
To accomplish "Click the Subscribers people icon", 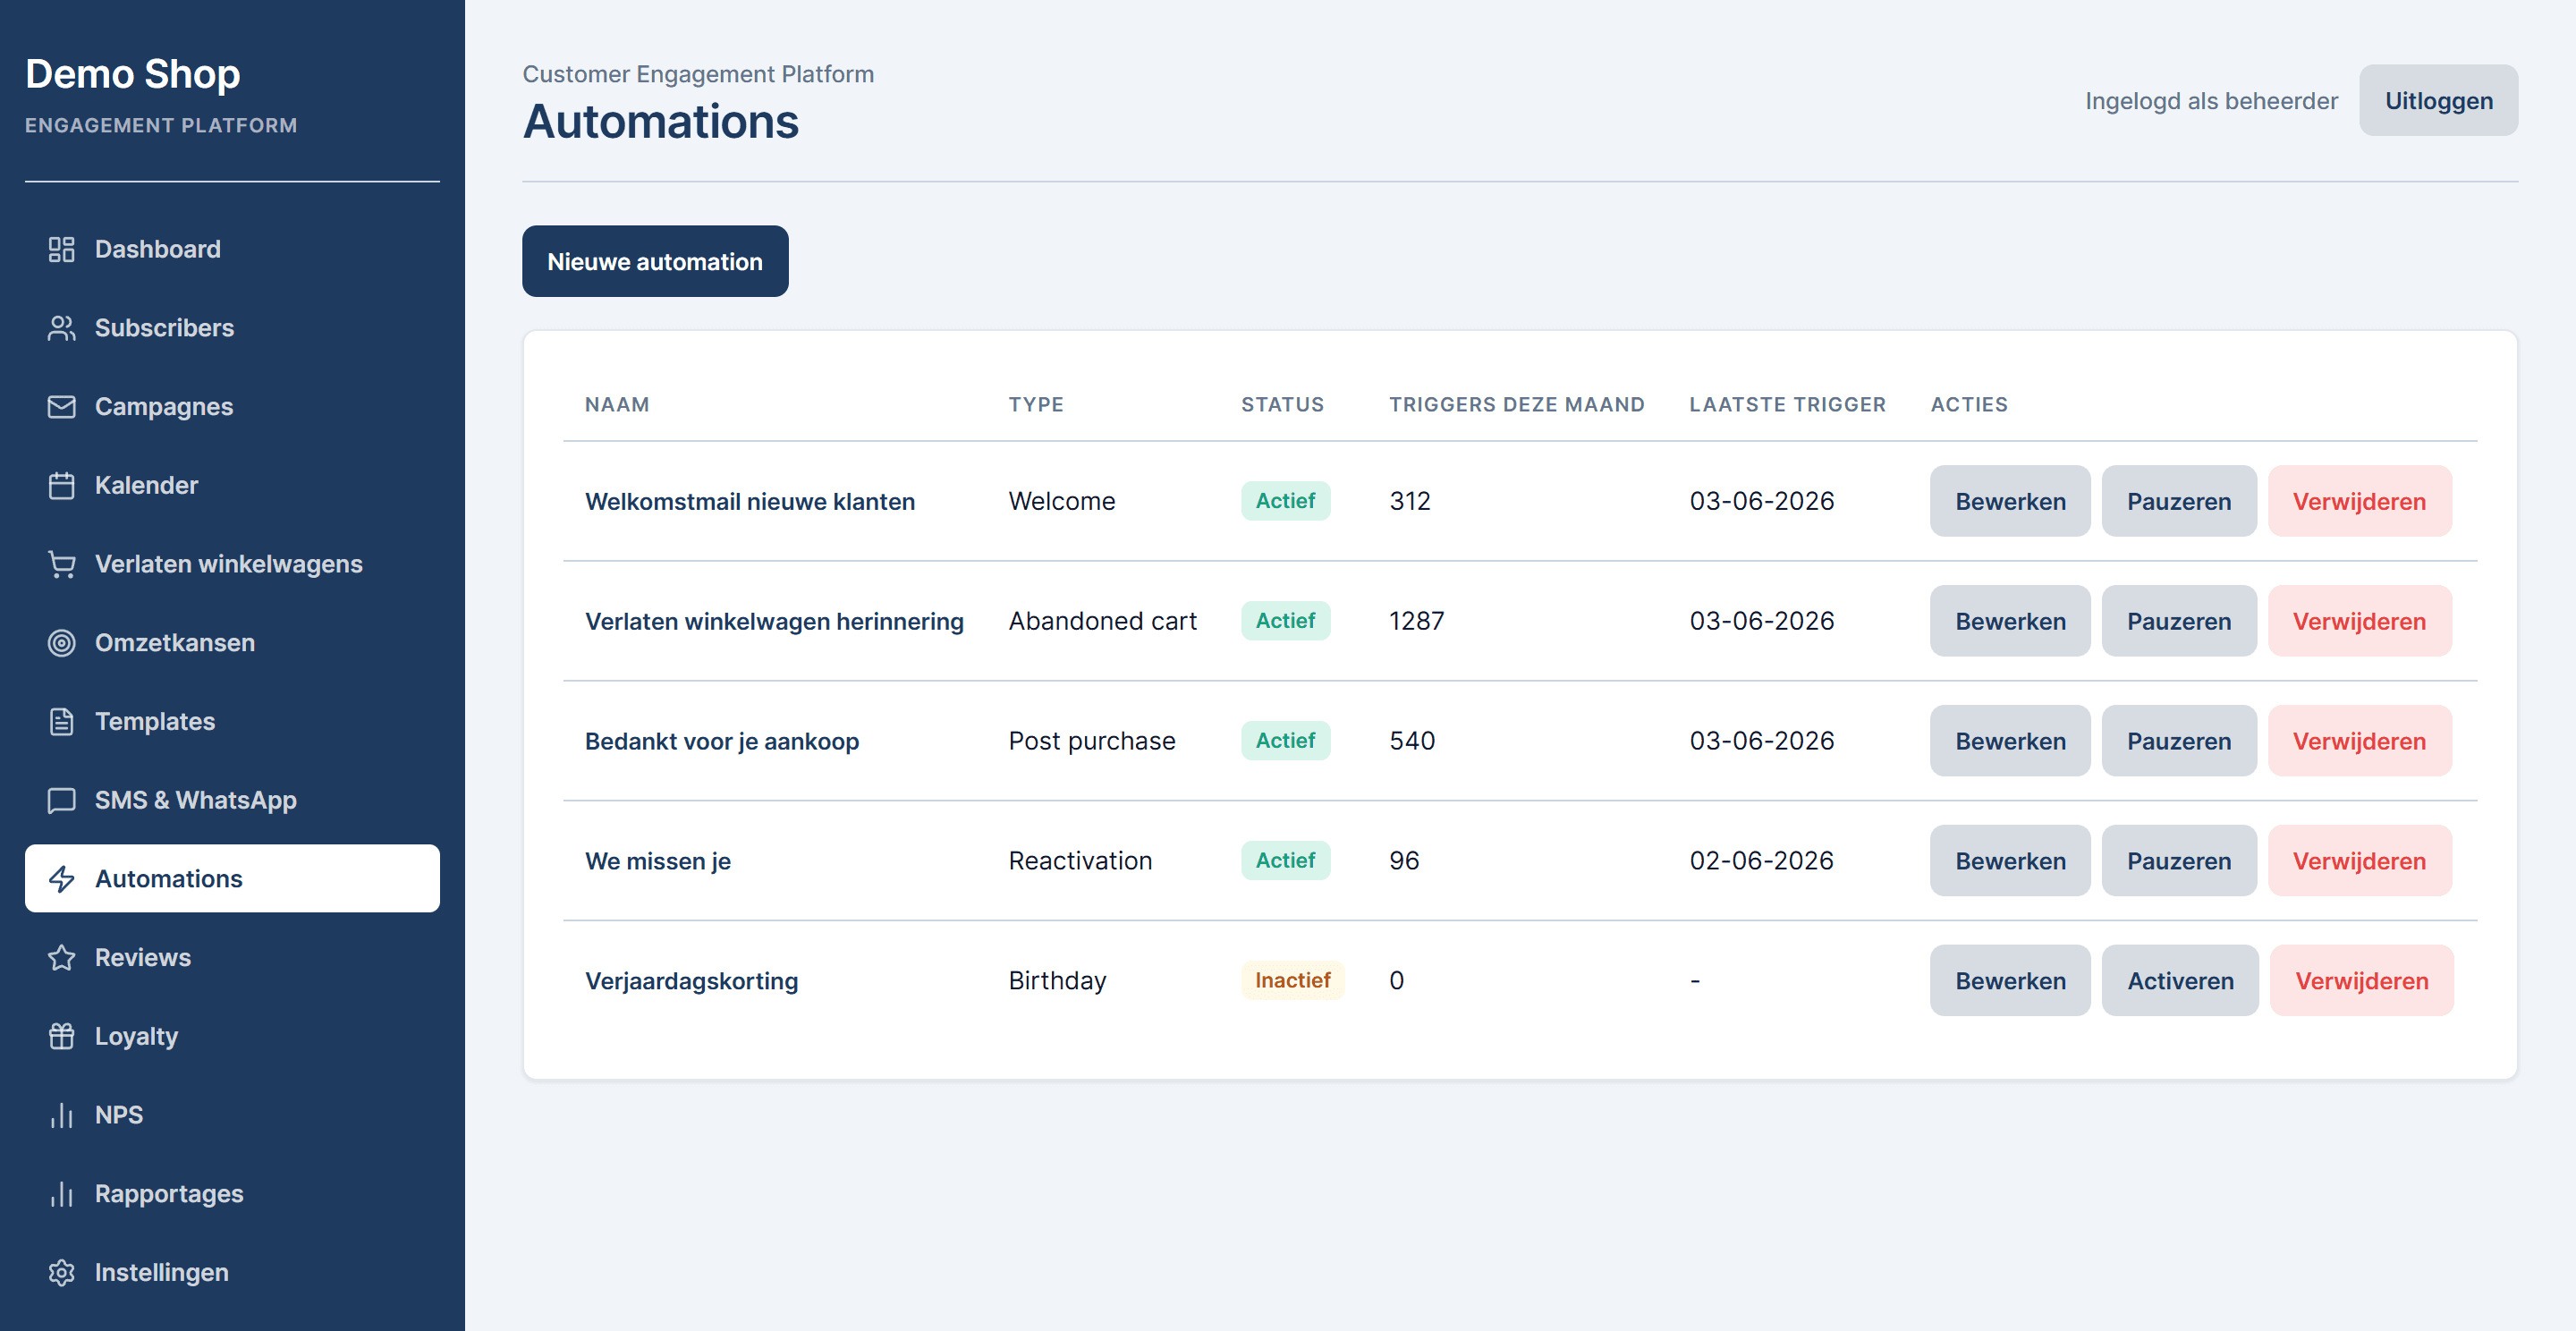I will tap(61, 328).
